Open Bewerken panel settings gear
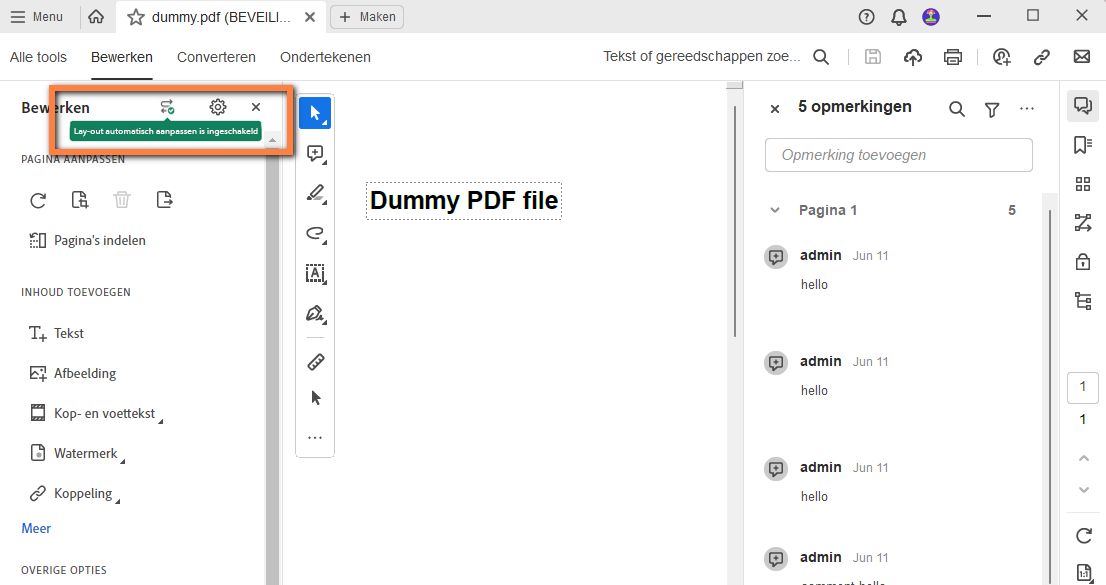1106x585 pixels. click(x=218, y=107)
